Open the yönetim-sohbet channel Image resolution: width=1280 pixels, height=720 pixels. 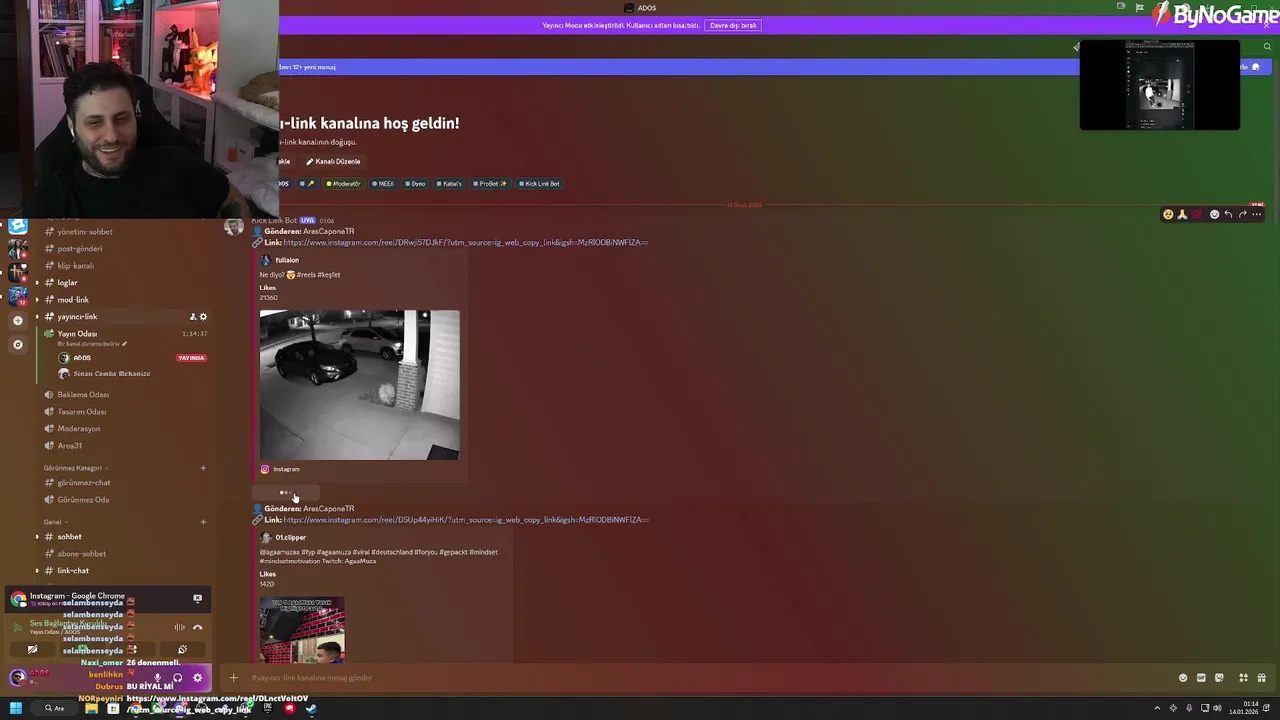84,231
